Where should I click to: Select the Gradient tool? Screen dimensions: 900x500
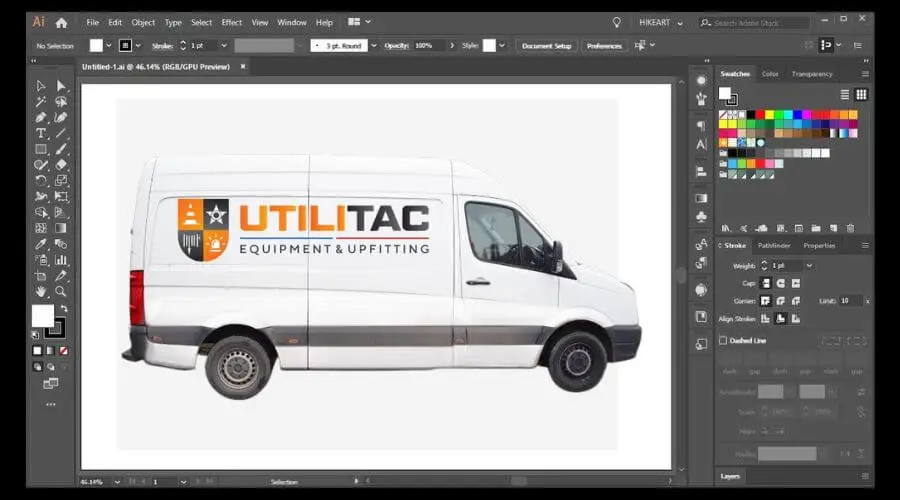pyautogui.click(x=61, y=228)
